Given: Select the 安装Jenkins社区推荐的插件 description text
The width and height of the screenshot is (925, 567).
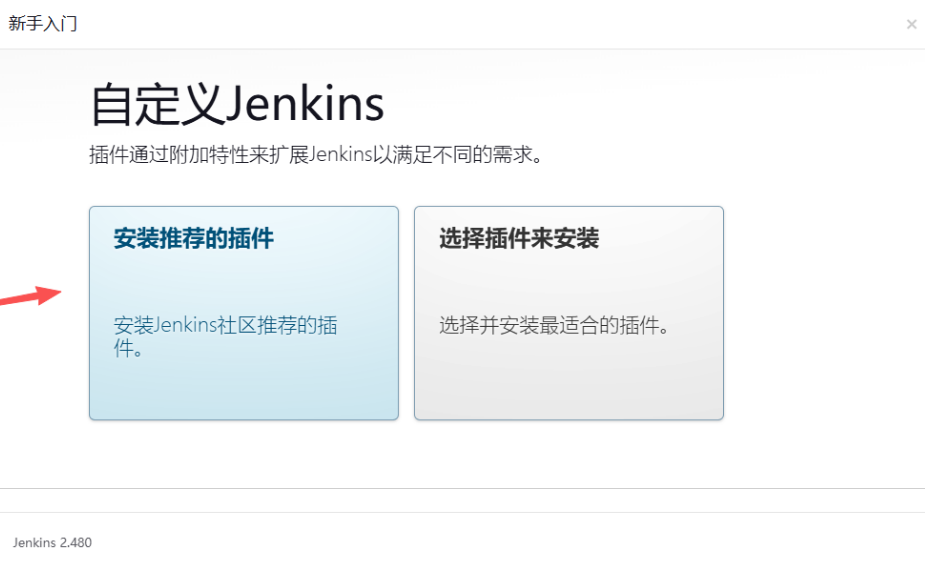Looking at the screenshot, I should coord(225,336).
